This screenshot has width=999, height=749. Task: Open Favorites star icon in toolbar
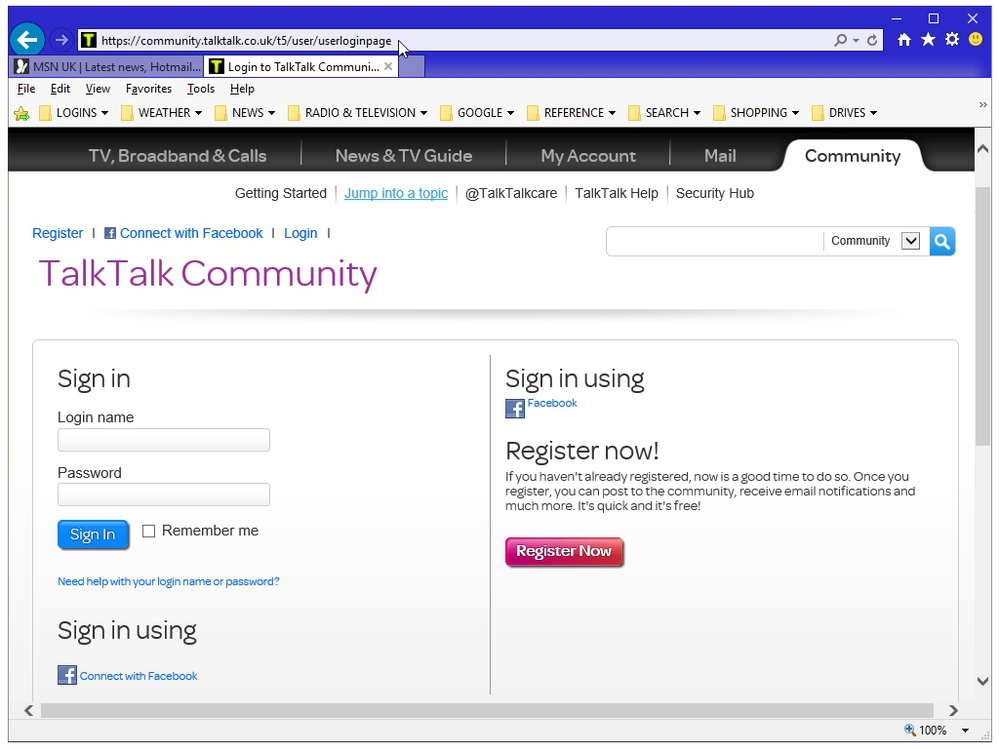[928, 39]
